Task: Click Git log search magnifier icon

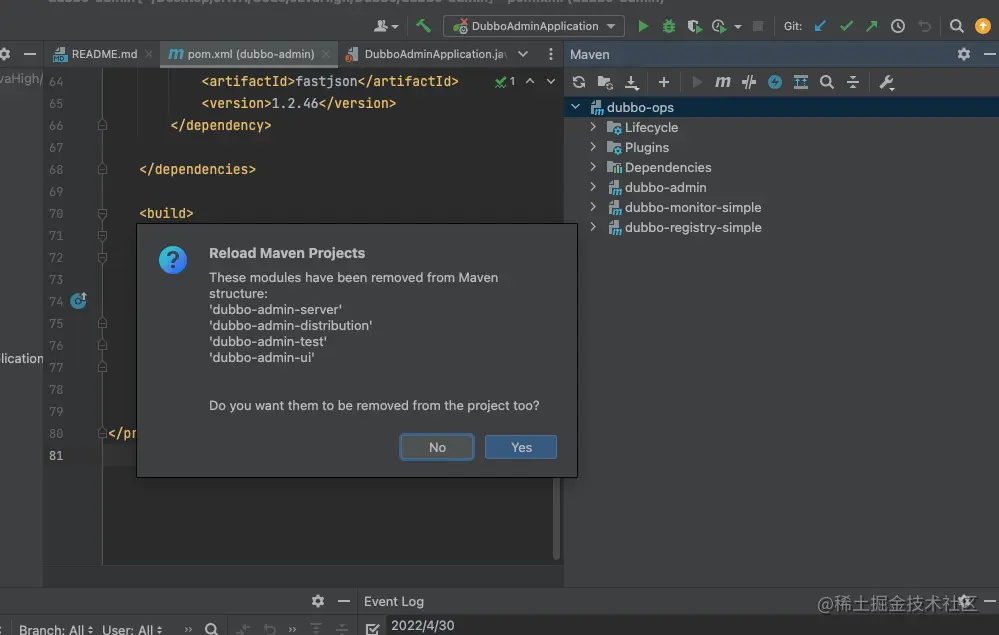Action: [212, 629]
